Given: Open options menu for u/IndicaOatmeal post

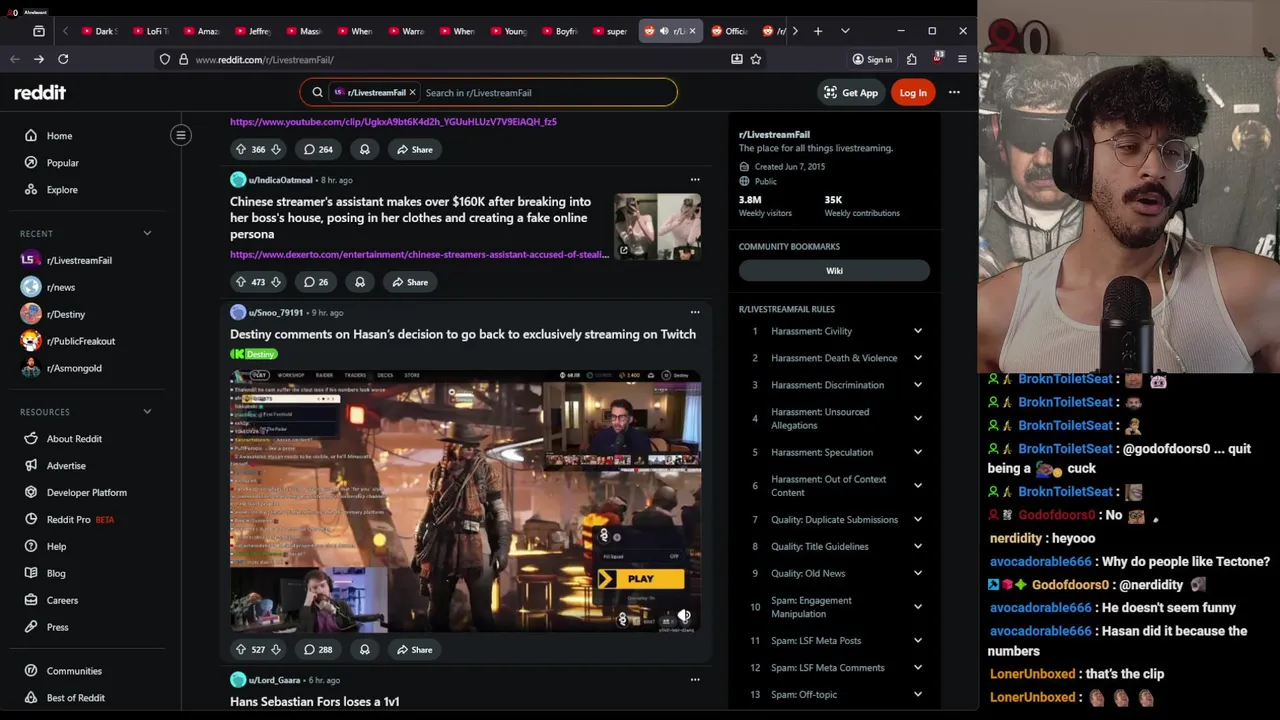Looking at the screenshot, I should tap(695, 180).
